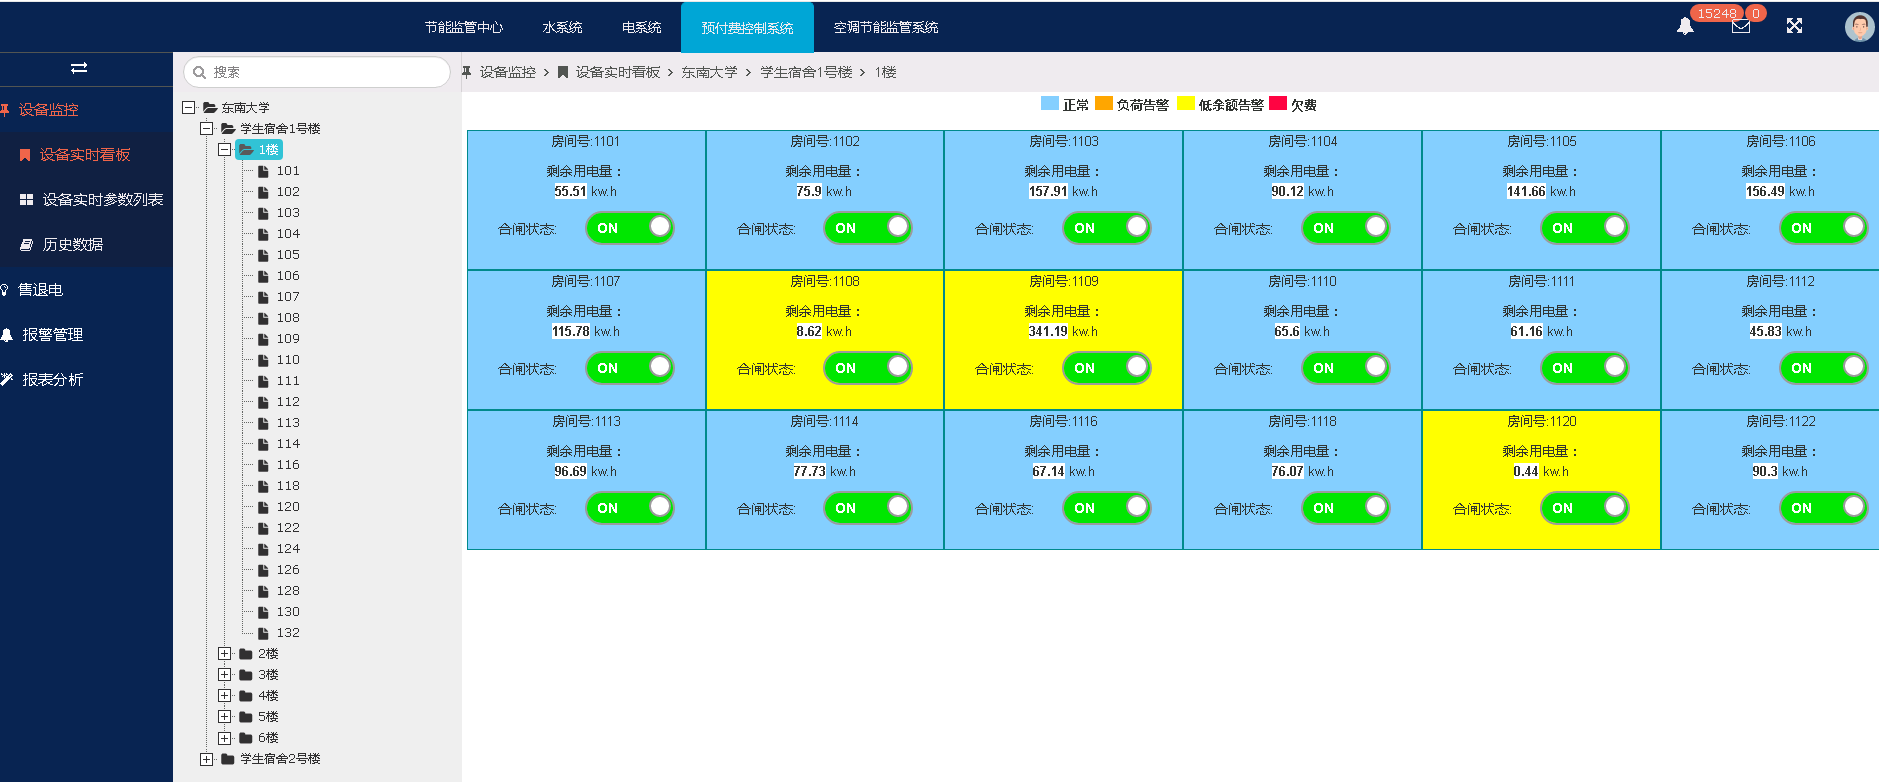Open the 售退电 sidebar menu

pos(41,290)
